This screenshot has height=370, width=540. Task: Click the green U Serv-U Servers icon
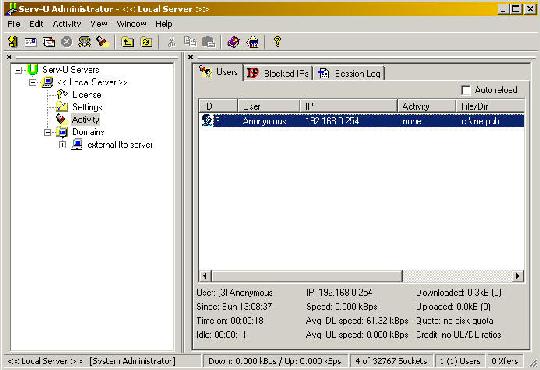point(33,70)
